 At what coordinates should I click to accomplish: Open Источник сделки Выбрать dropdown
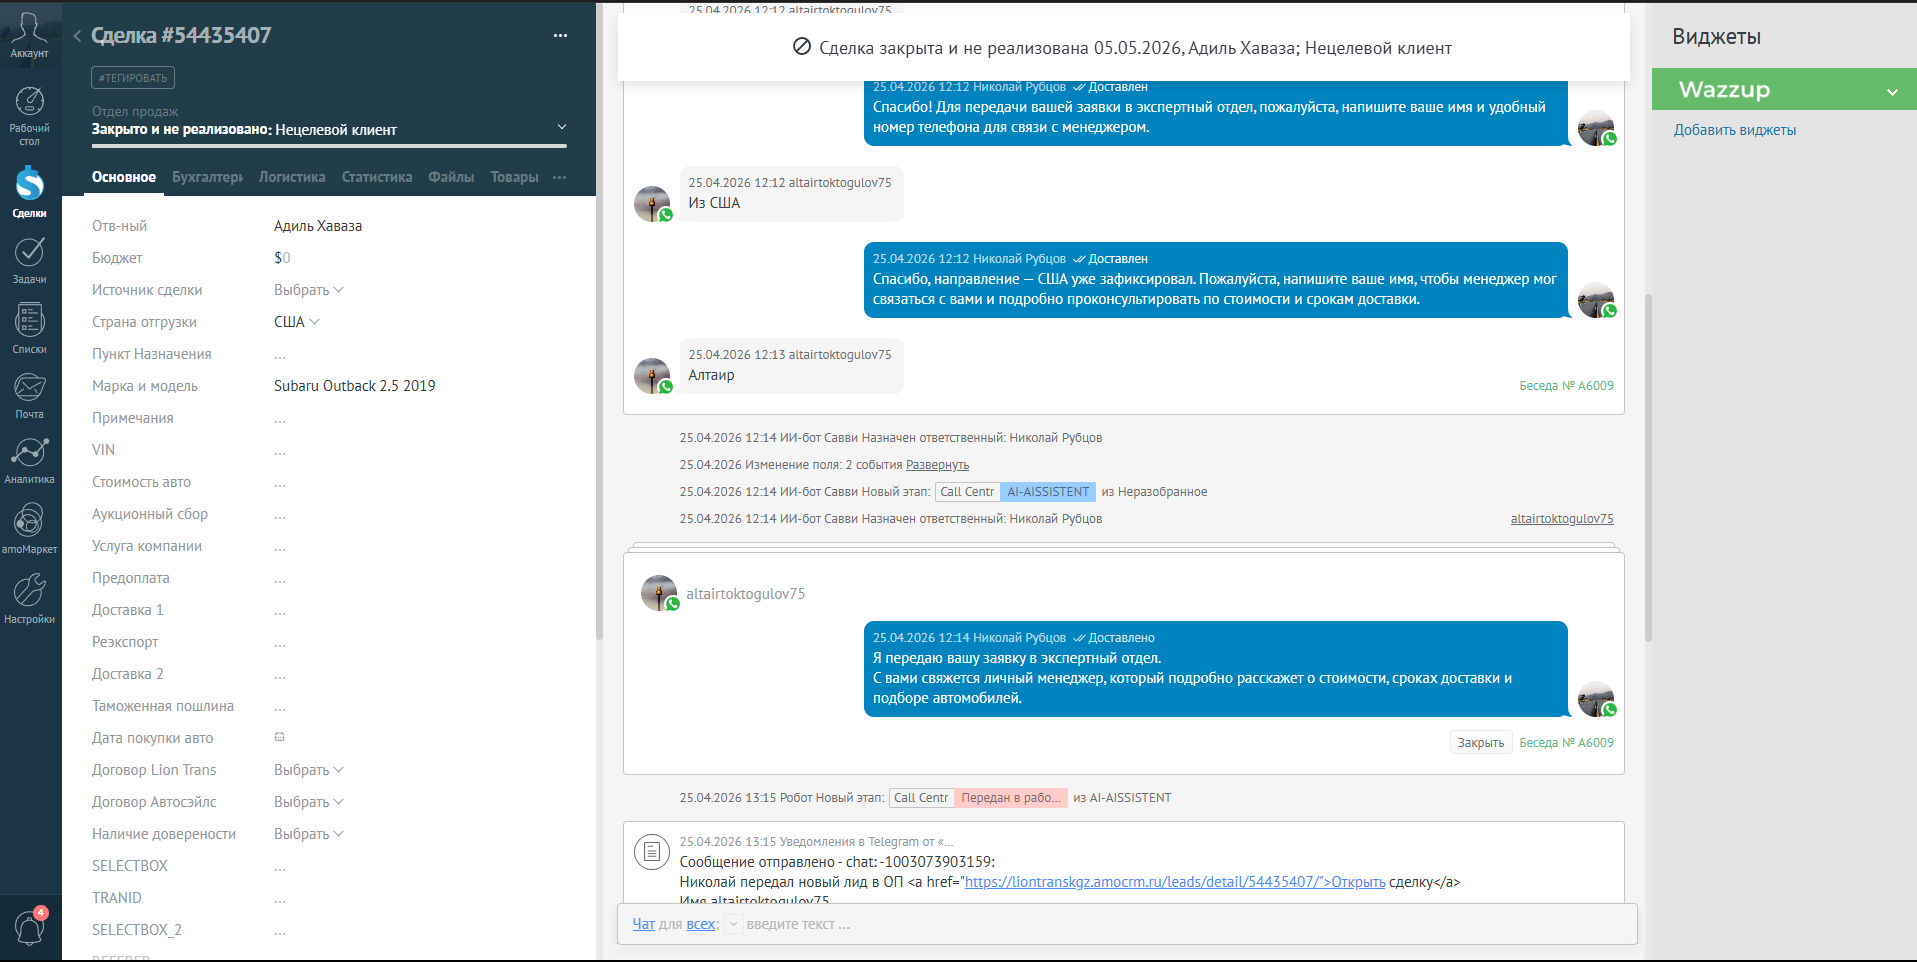pyautogui.click(x=309, y=290)
